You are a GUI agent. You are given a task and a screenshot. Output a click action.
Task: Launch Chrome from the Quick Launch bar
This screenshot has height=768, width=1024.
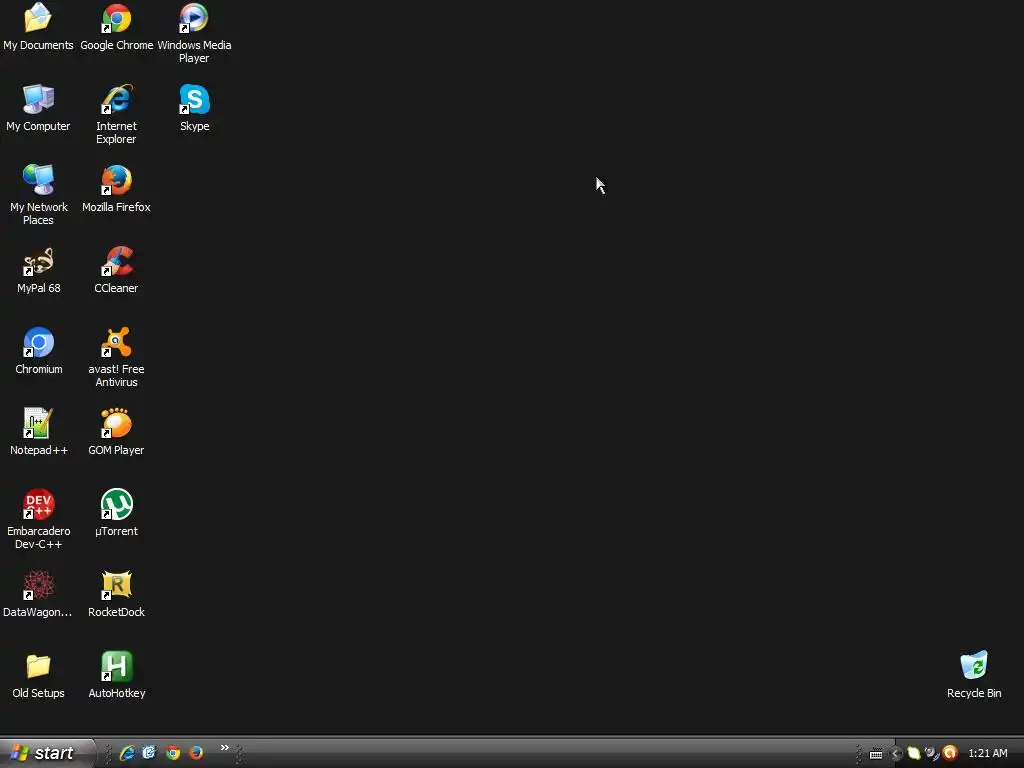173,753
